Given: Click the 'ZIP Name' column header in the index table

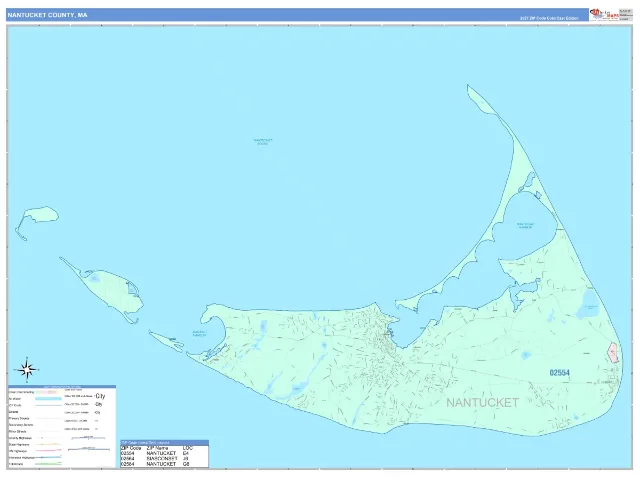Looking at the screenshot, I should 157,448.
